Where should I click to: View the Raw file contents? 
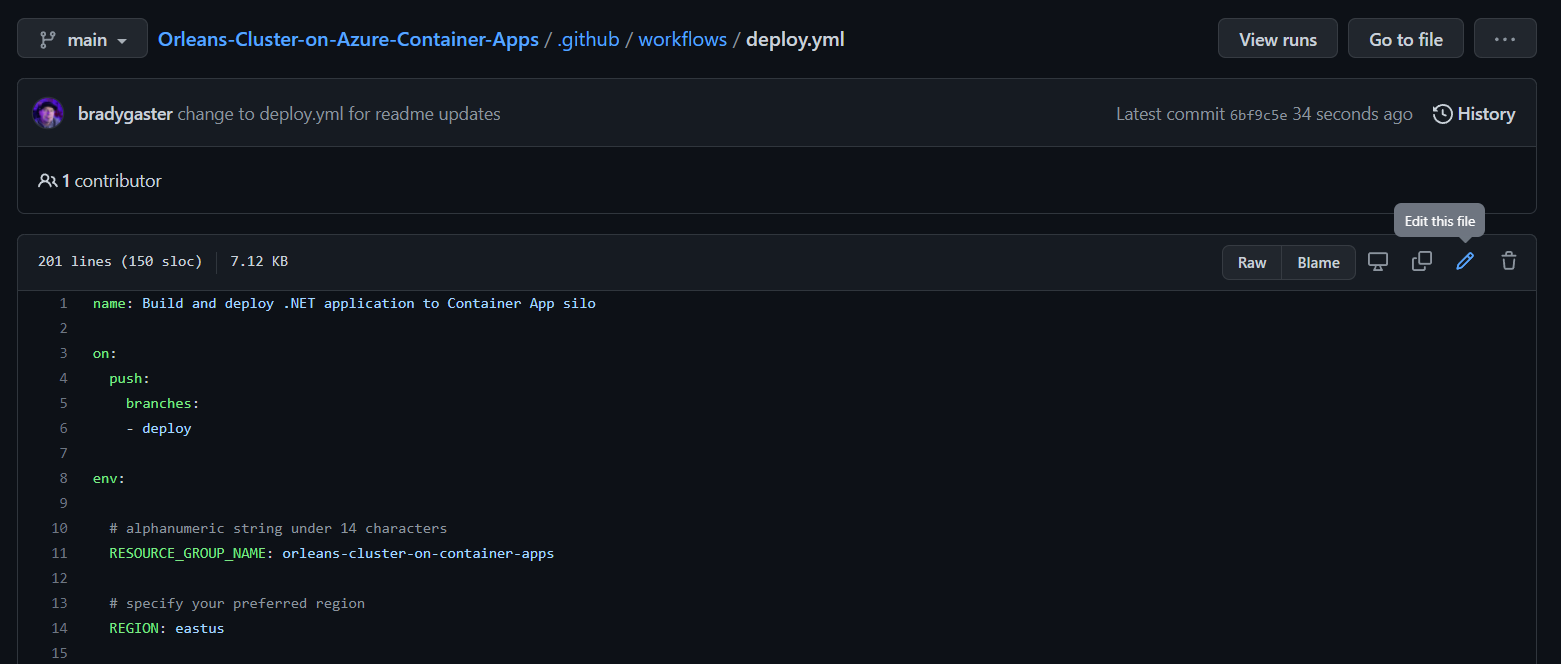[1252, 262]
